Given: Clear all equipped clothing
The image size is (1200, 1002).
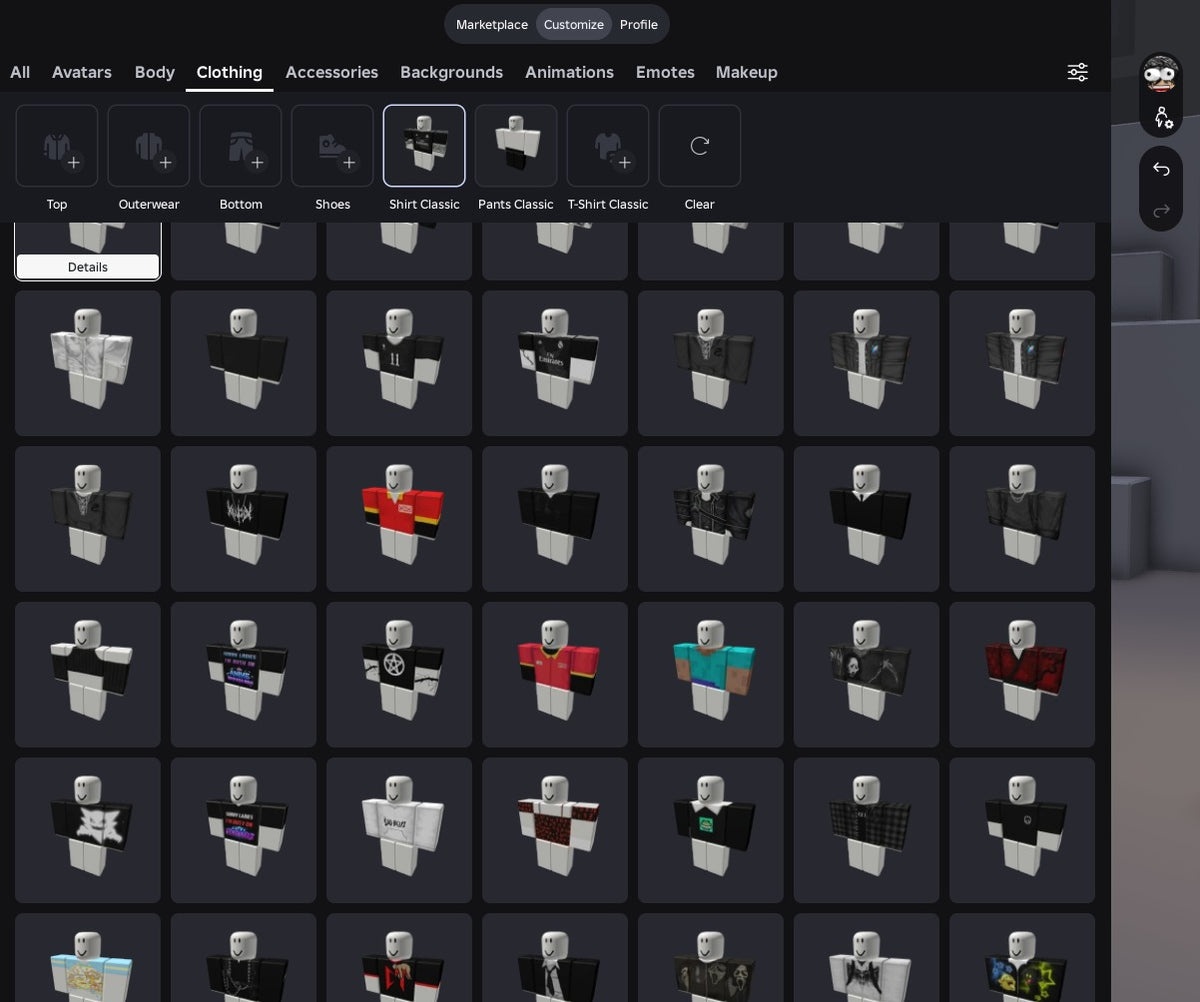Looking at the screenshot, I should pos(700,146).
